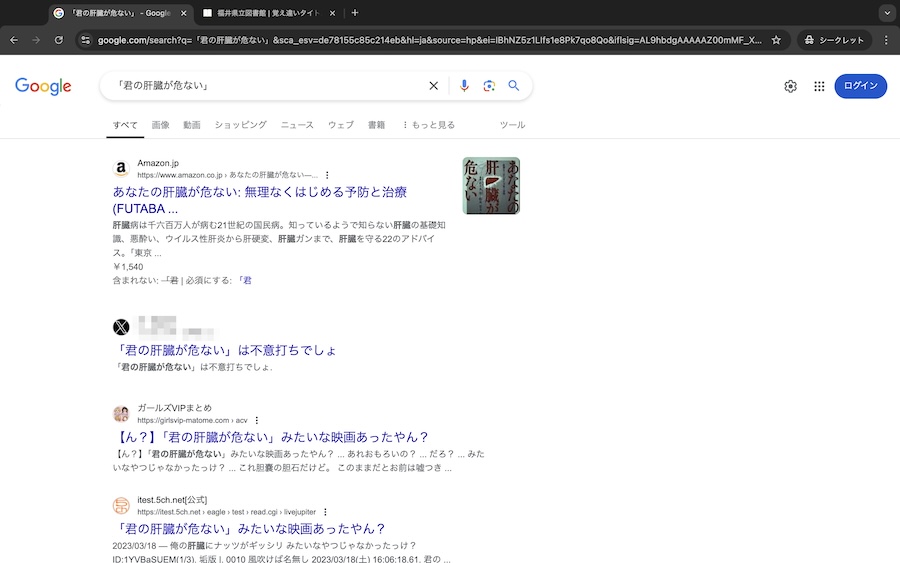Select the ニュース search tab
The image size is (900, 563).
(x=297, y=125)
